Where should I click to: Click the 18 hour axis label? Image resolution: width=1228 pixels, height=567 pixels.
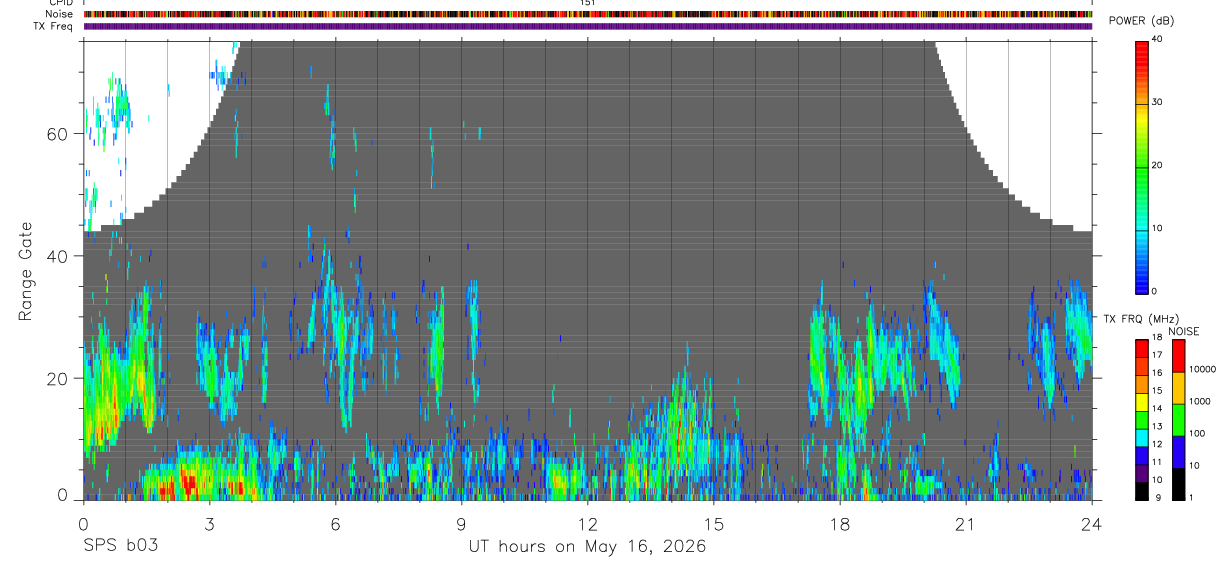point(840,523)
